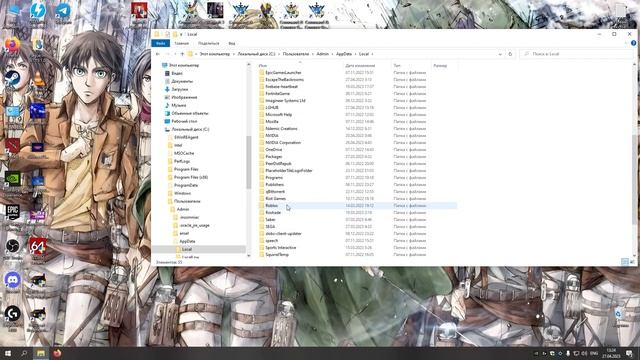Viewport: 640px width, 360px height.
Task: Expand the address bar history dropdown
Action: pos(500,54)
